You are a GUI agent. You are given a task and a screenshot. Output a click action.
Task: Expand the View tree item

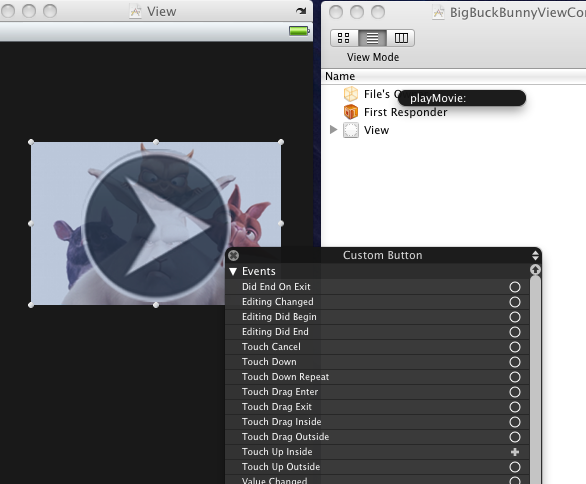(333, 130)
